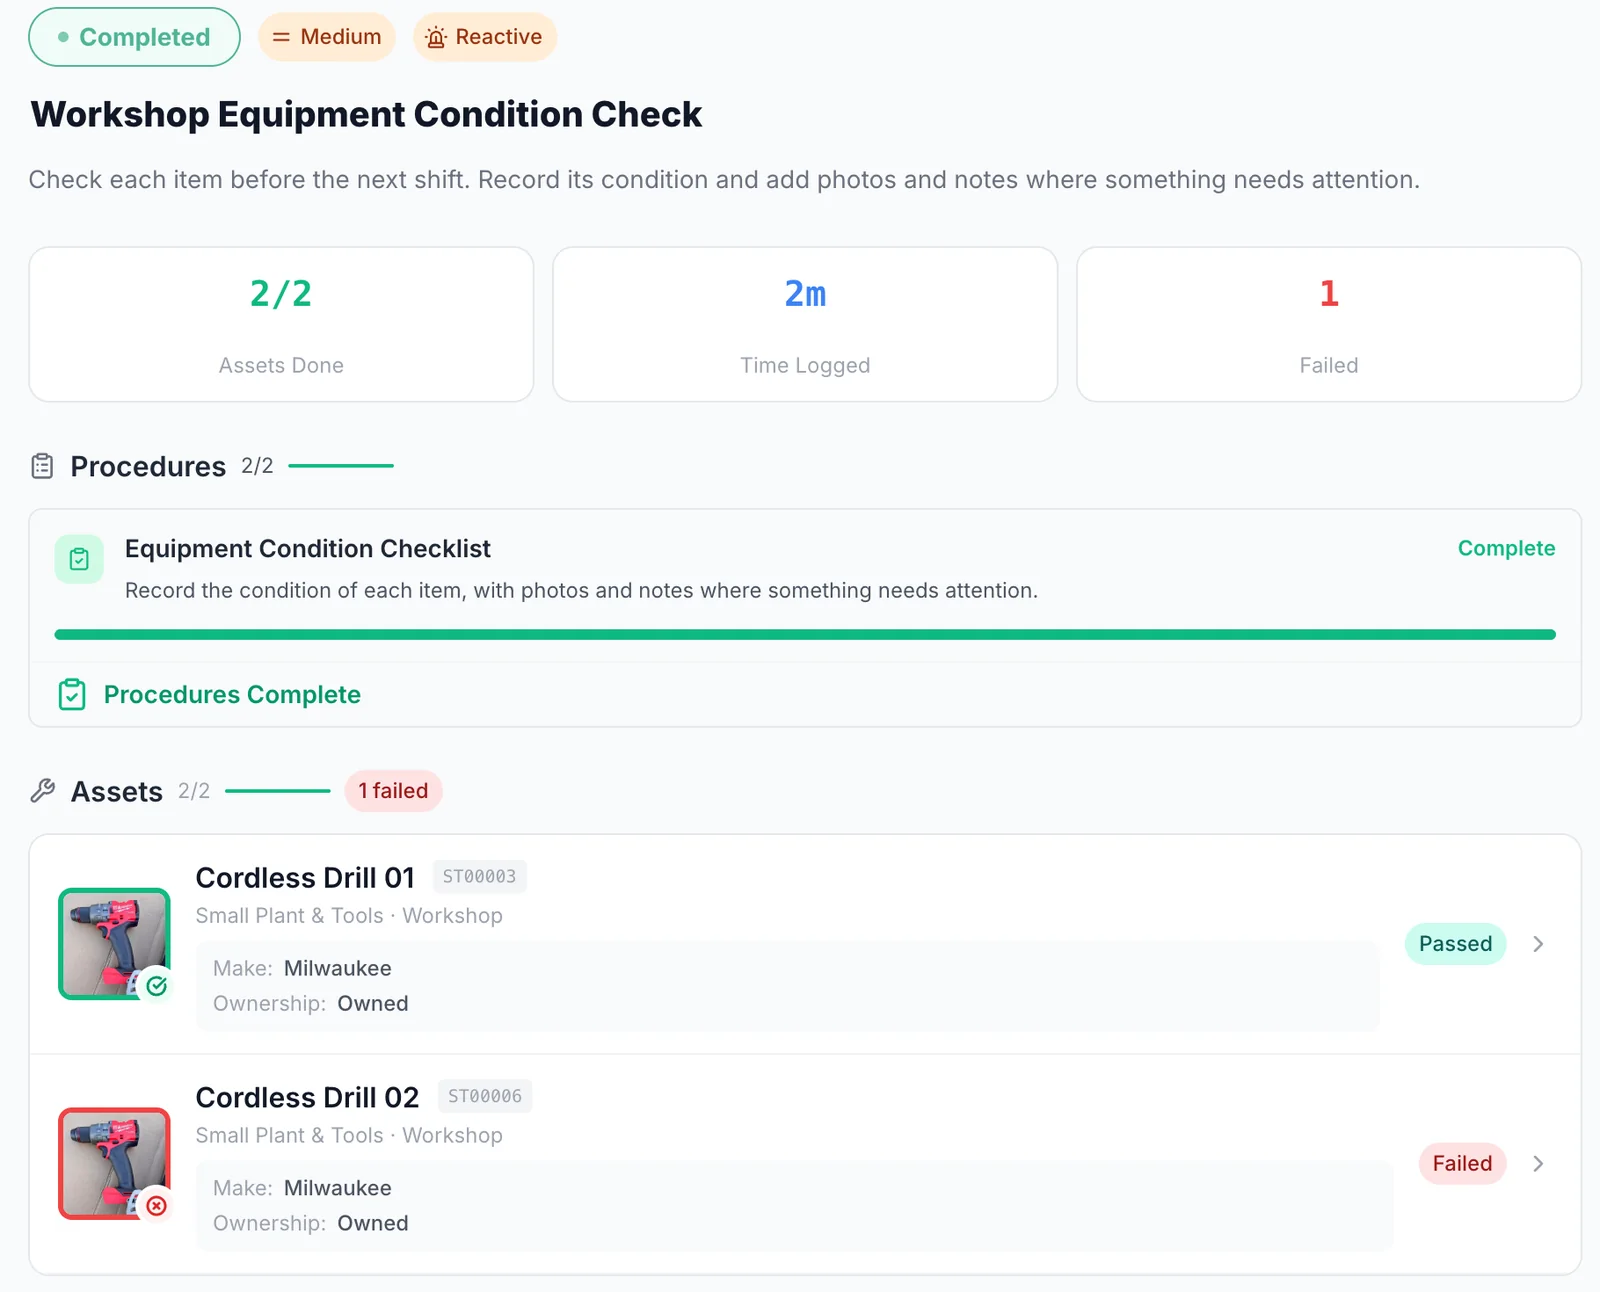Expand Cordless Drill 02 with its chevron
1600x1292 pixels.
pos(1538,1164)
